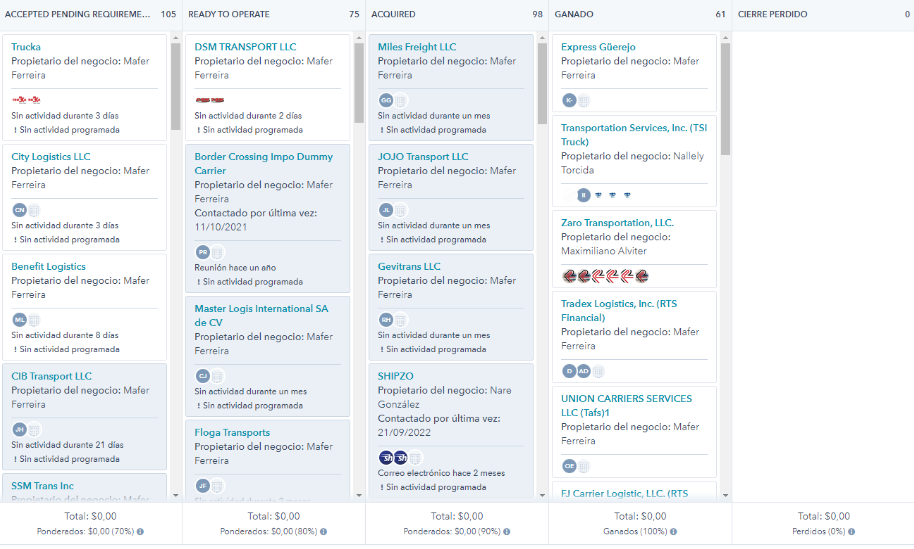Screen dimensions: 914x549
Task: Click the info icon beside Ponderados 90%
Action: (506, 532)
